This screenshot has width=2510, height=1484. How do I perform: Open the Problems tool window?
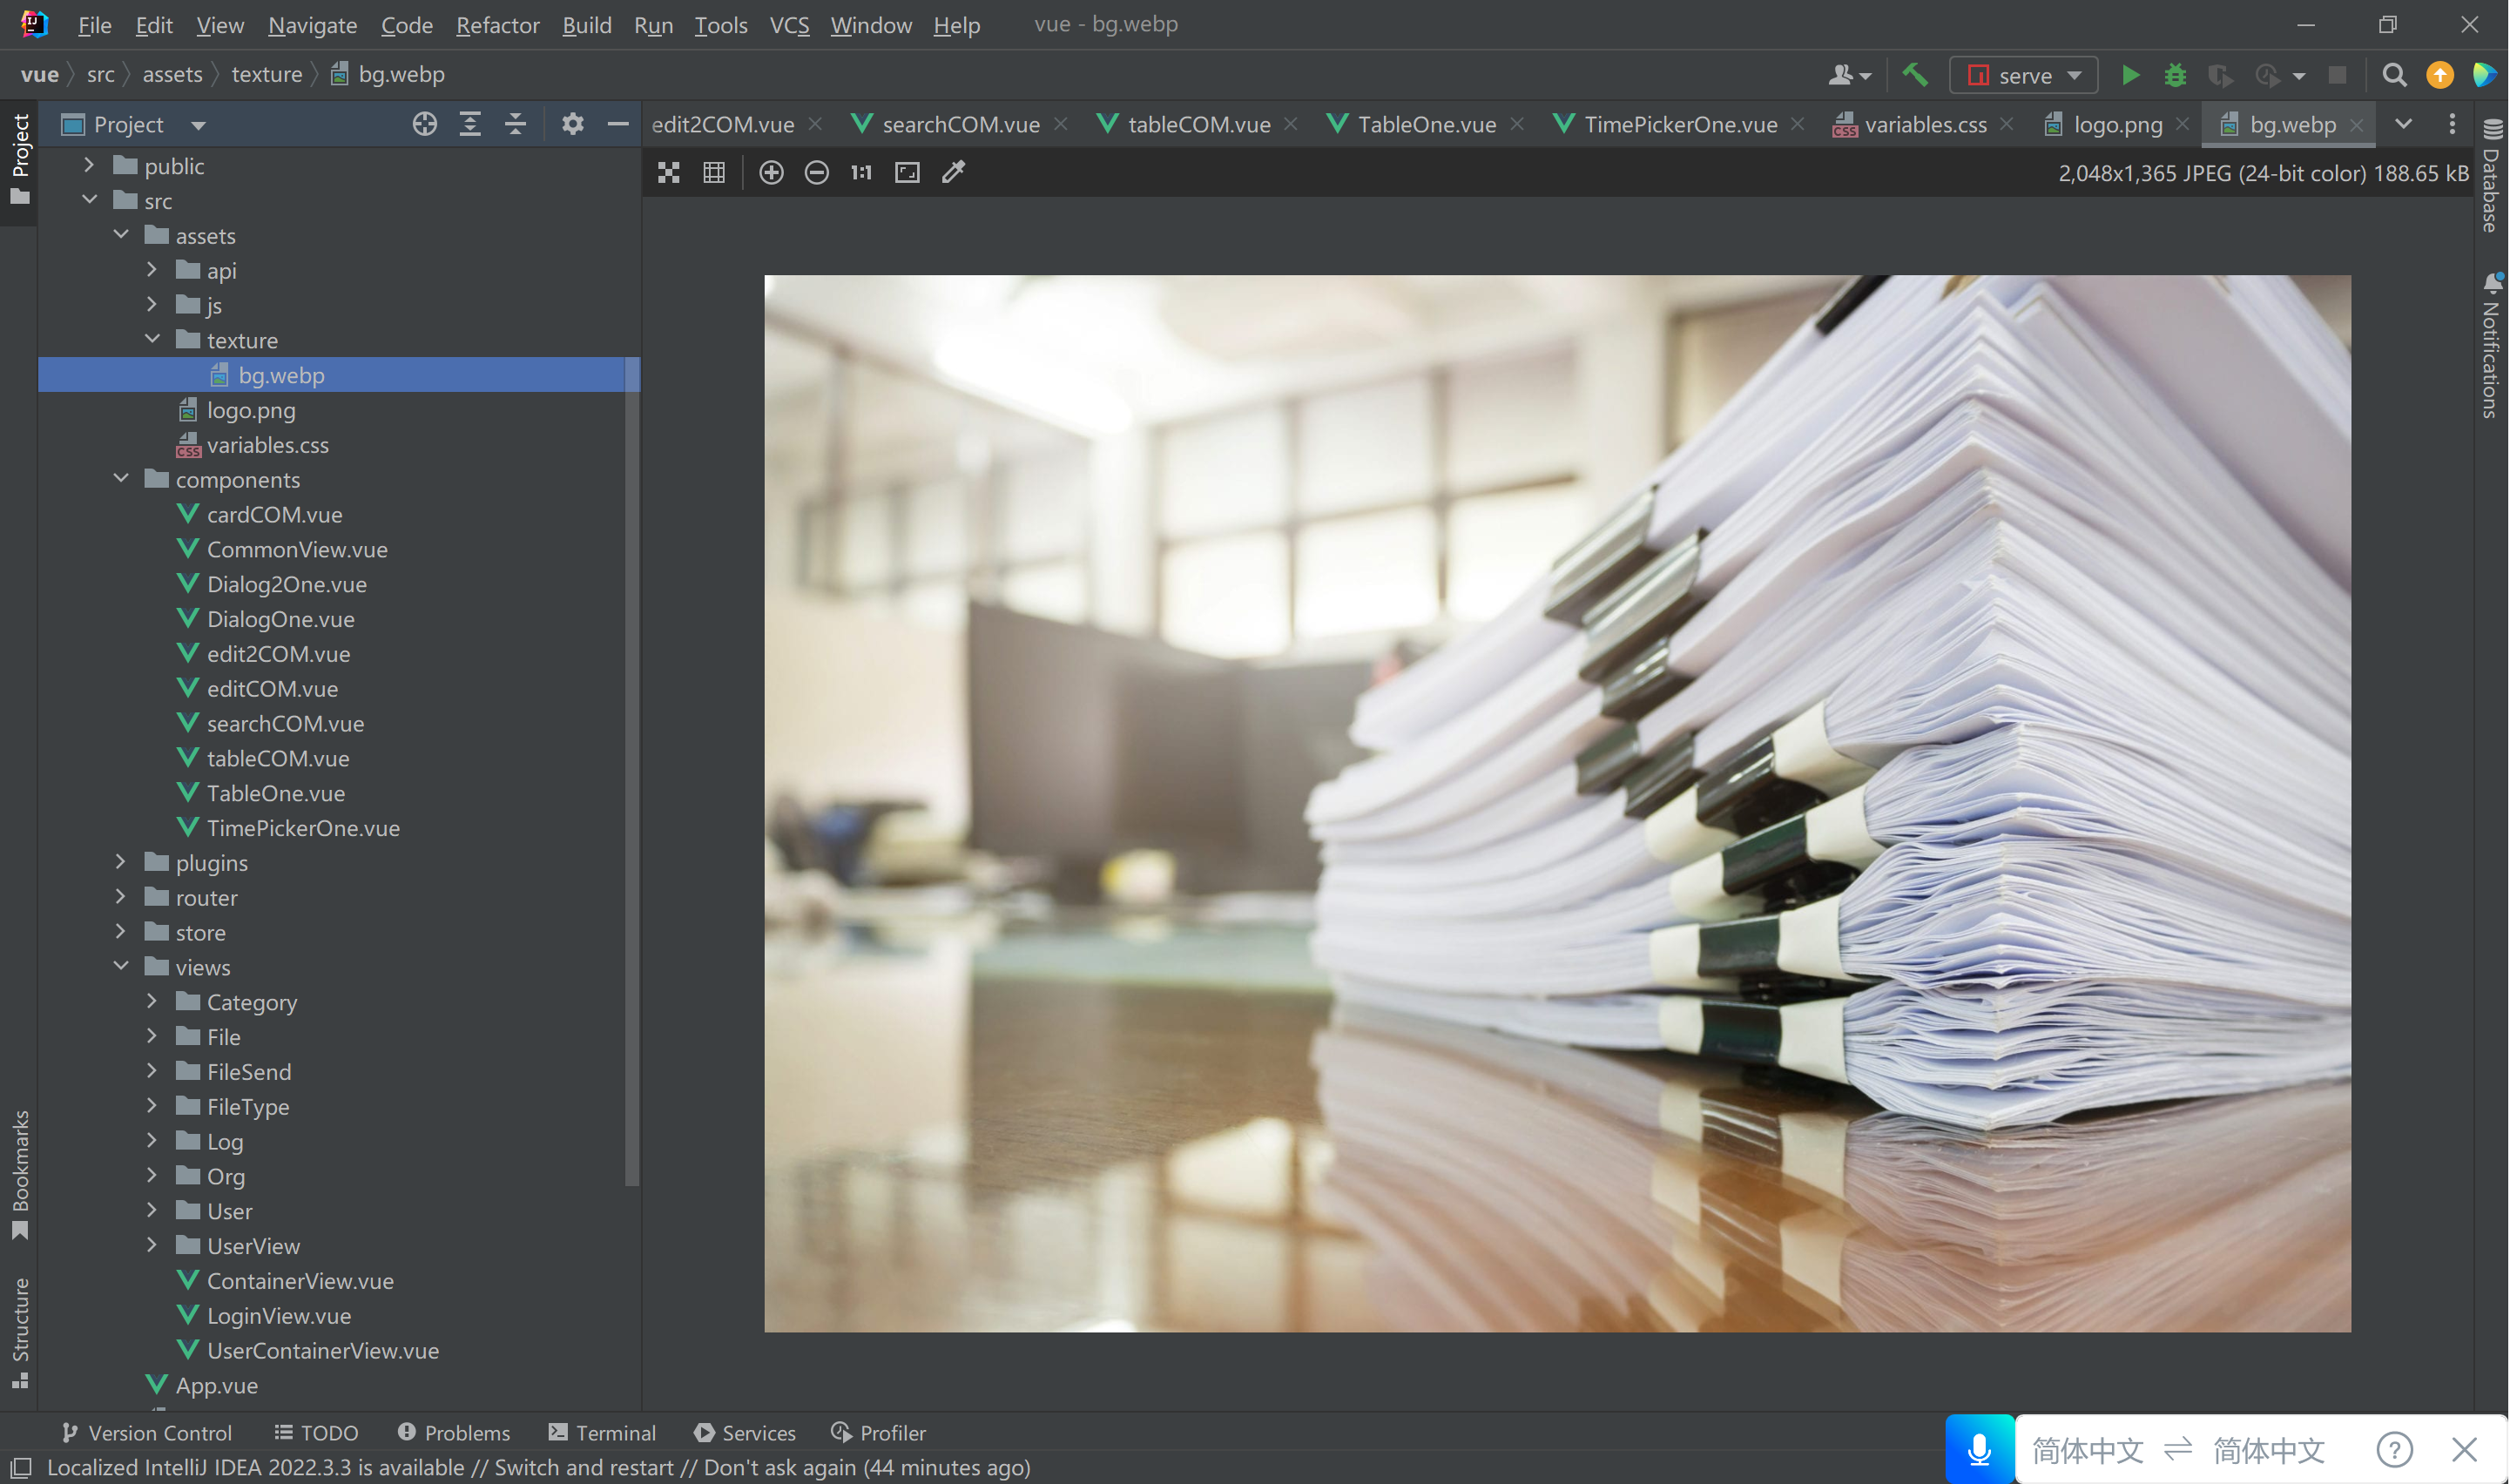(x=454, y=1432)
